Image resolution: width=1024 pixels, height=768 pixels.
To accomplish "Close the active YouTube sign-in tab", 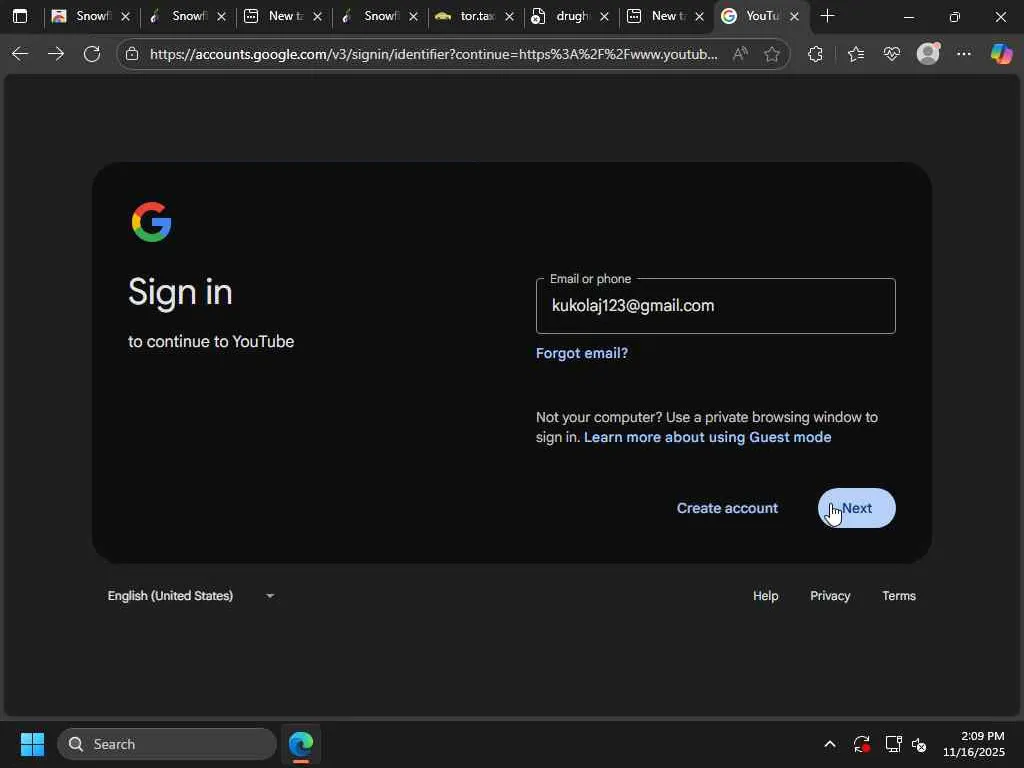I will click(x=794, y=16).
